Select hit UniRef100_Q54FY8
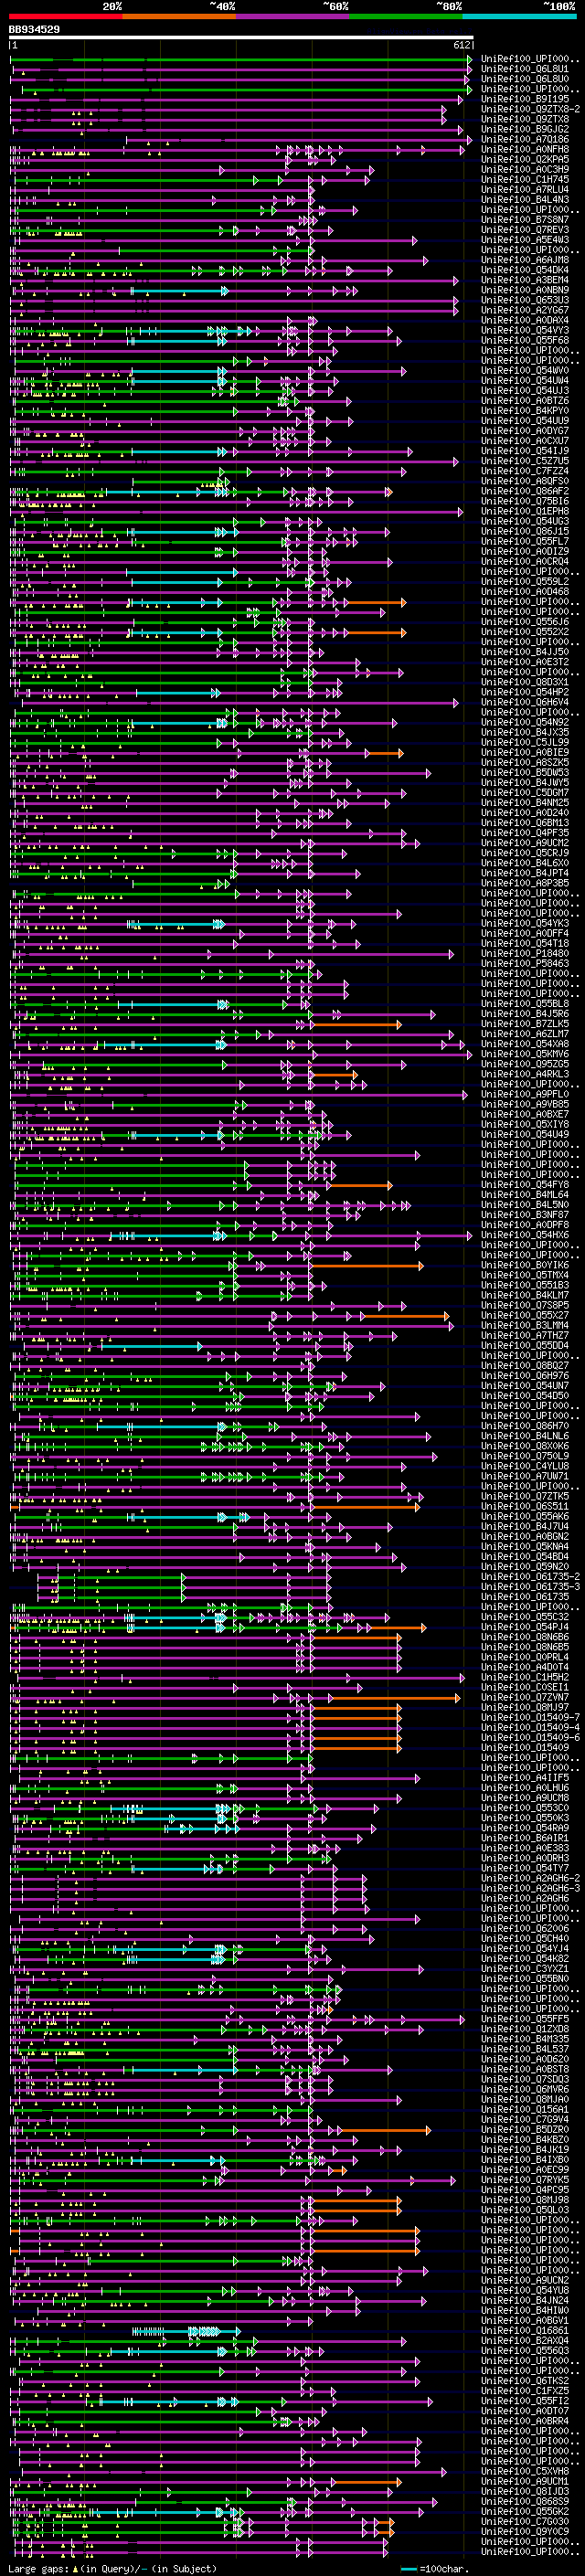This screenshot has width=585, height=2576. click(525, 1185)
